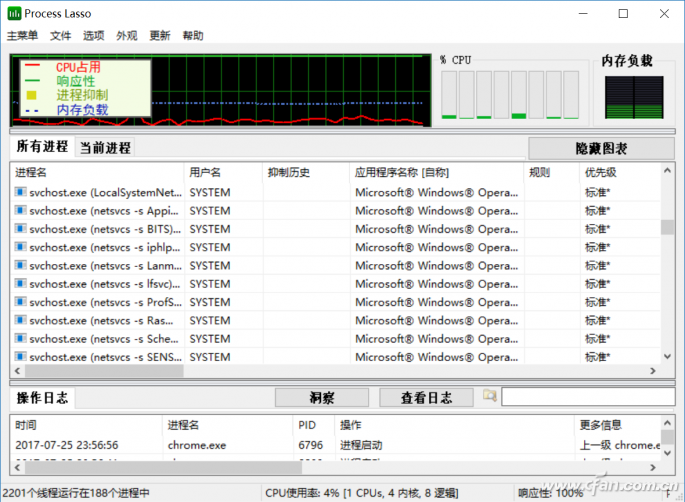Click icon of svchost.exe (netsvcs -s BITS) row

20,228
